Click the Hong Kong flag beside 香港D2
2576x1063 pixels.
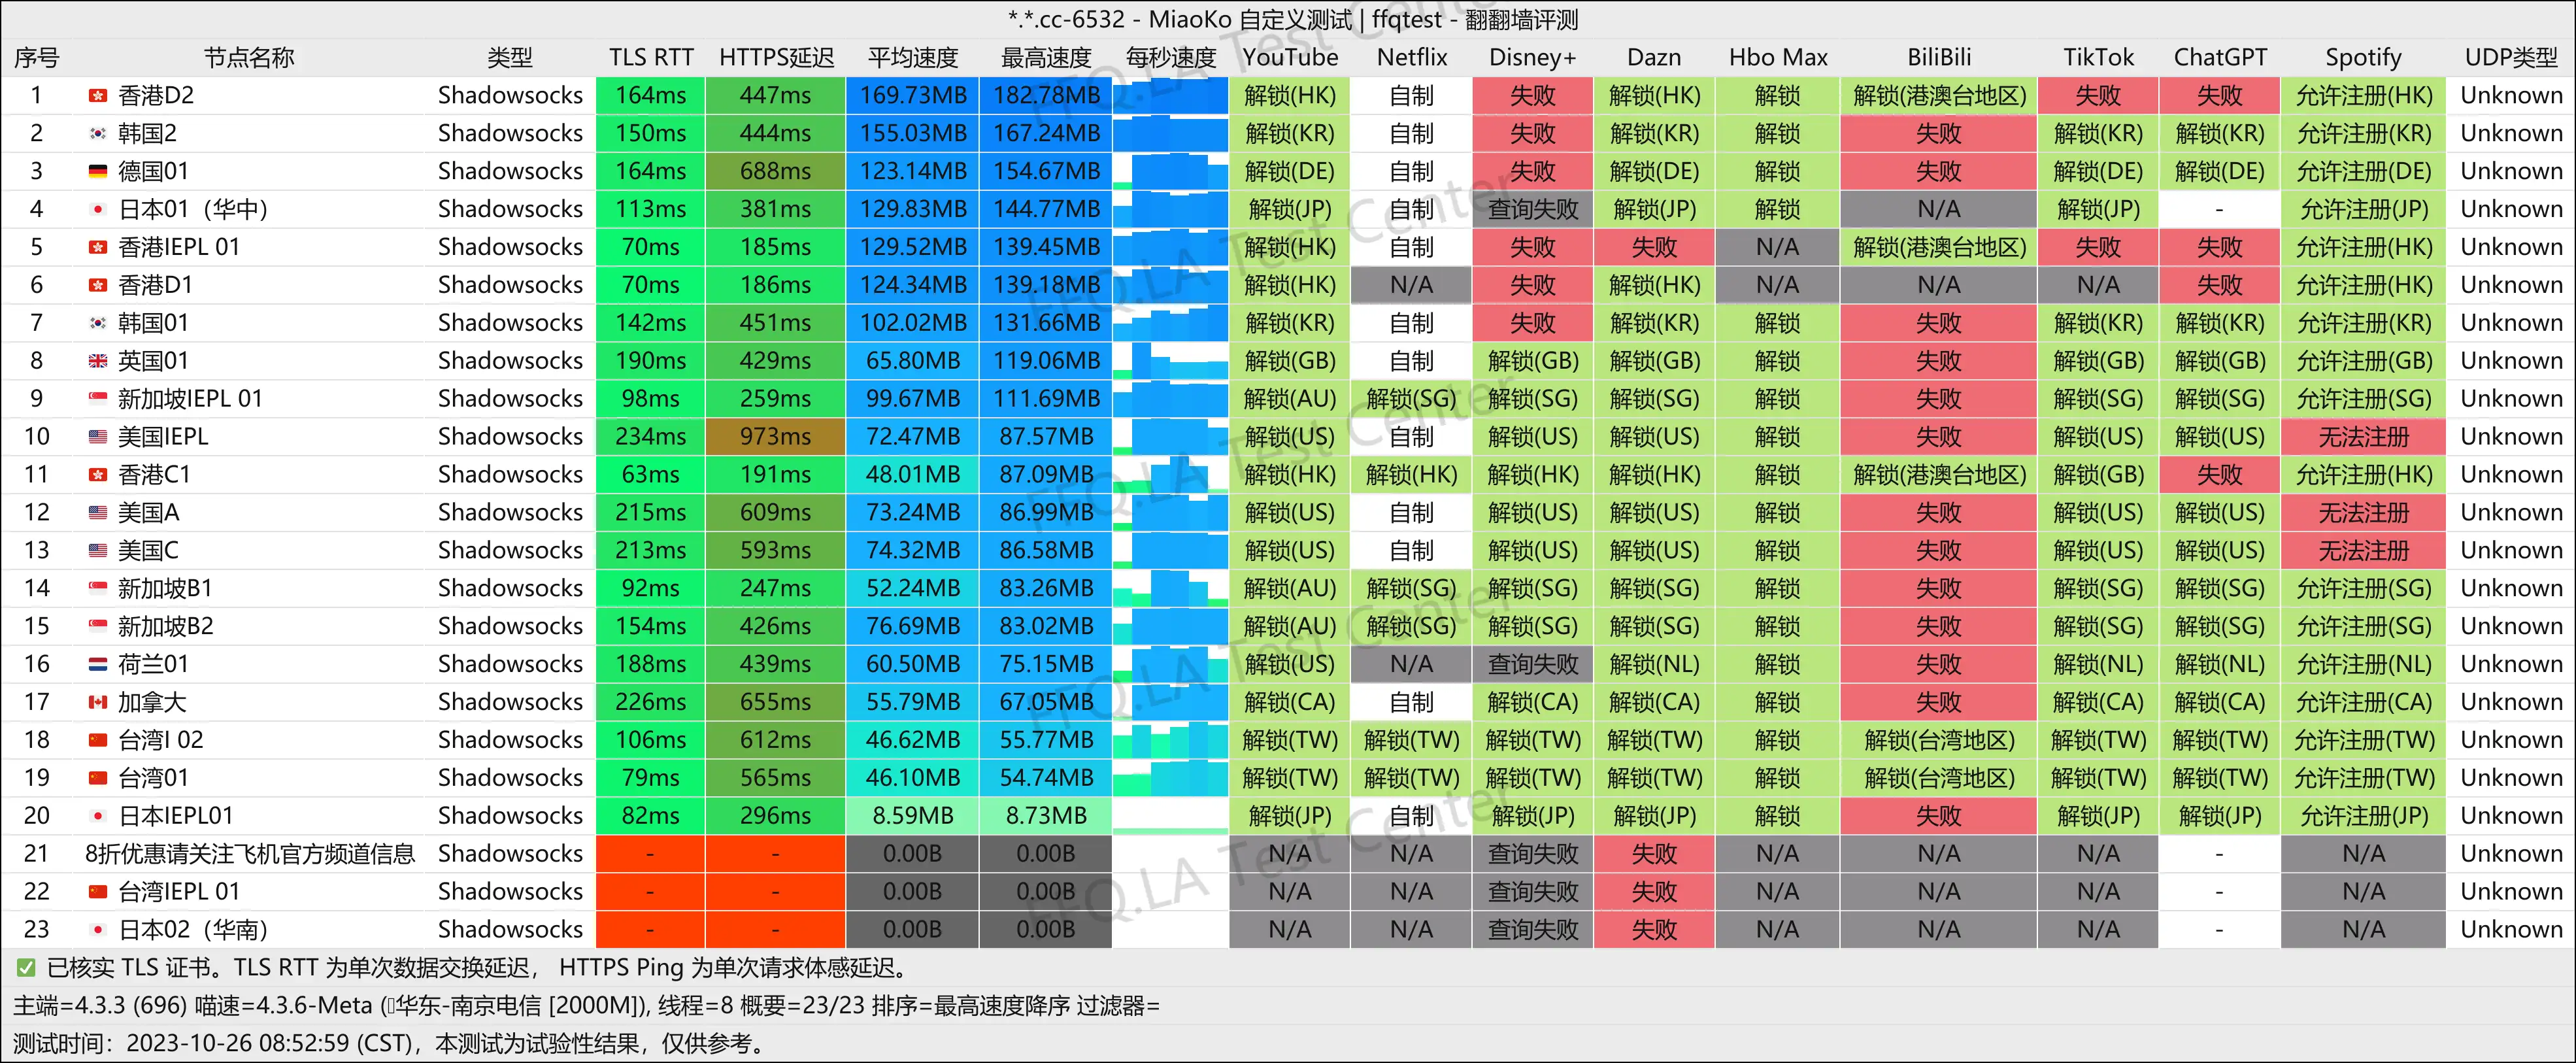click(x=97, y=96)
